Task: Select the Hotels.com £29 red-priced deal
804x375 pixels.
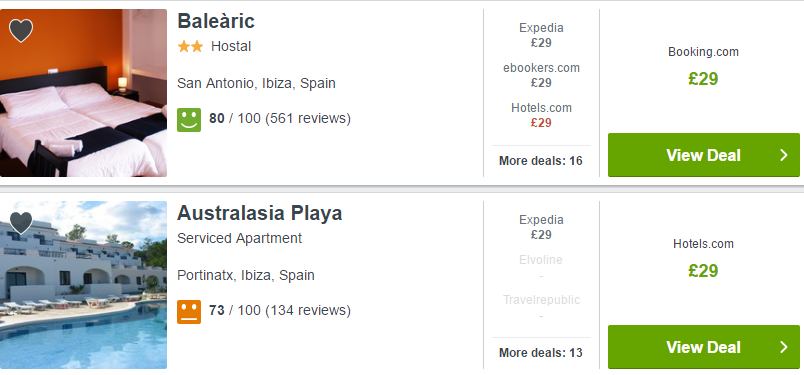Action: coord(541,115)
